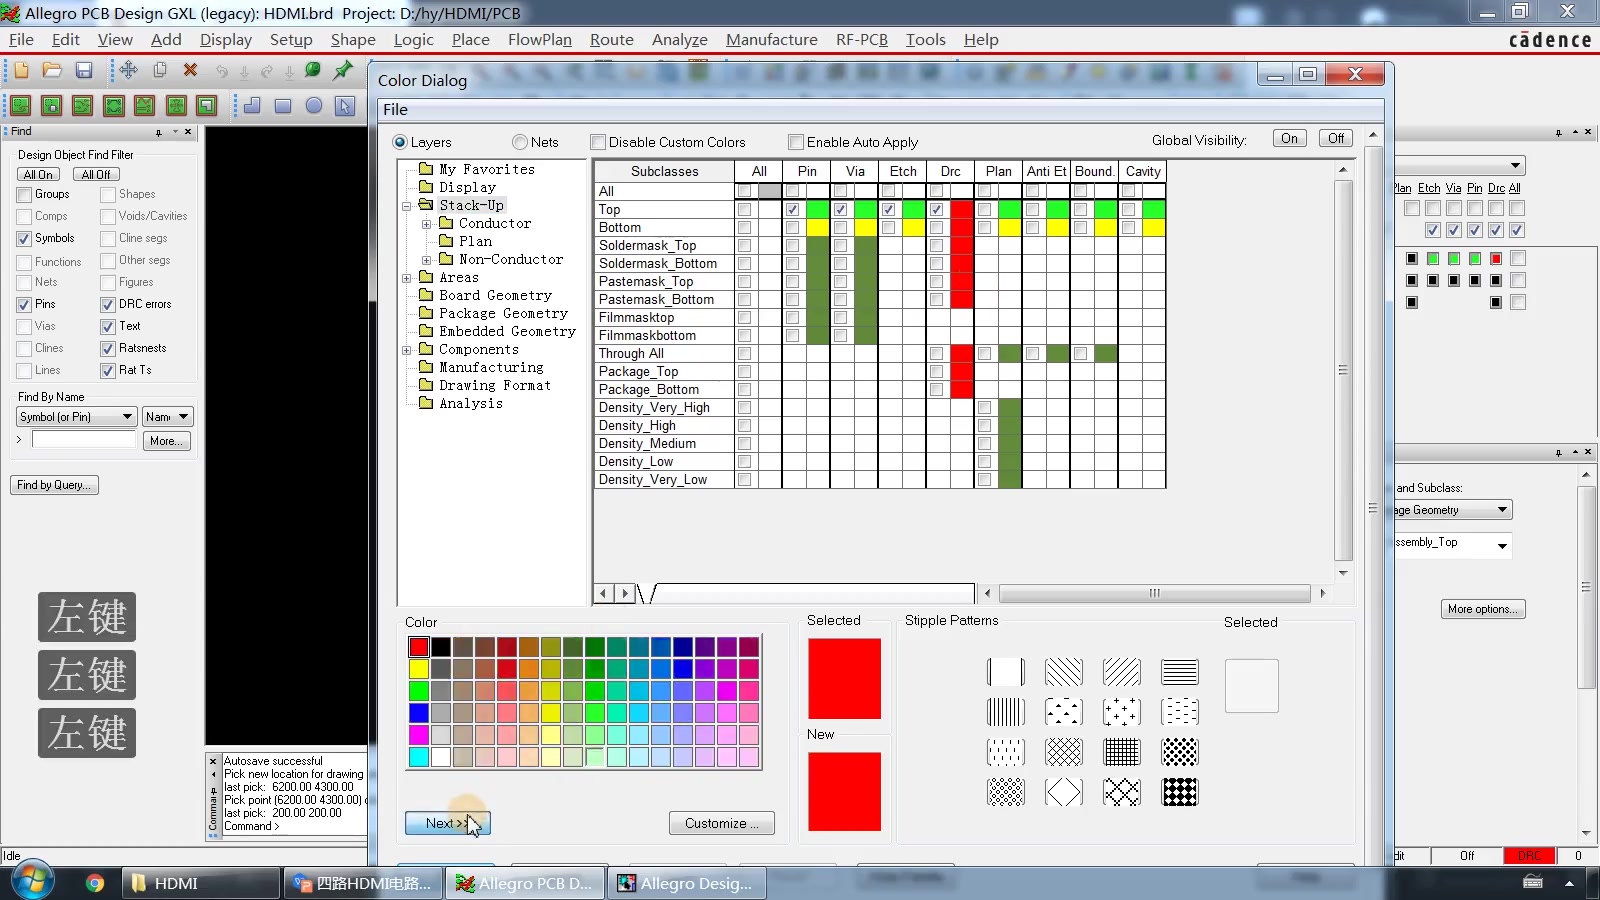
Task: Pick the single diamond outline stipple pattern
Action: (1064, 792)
